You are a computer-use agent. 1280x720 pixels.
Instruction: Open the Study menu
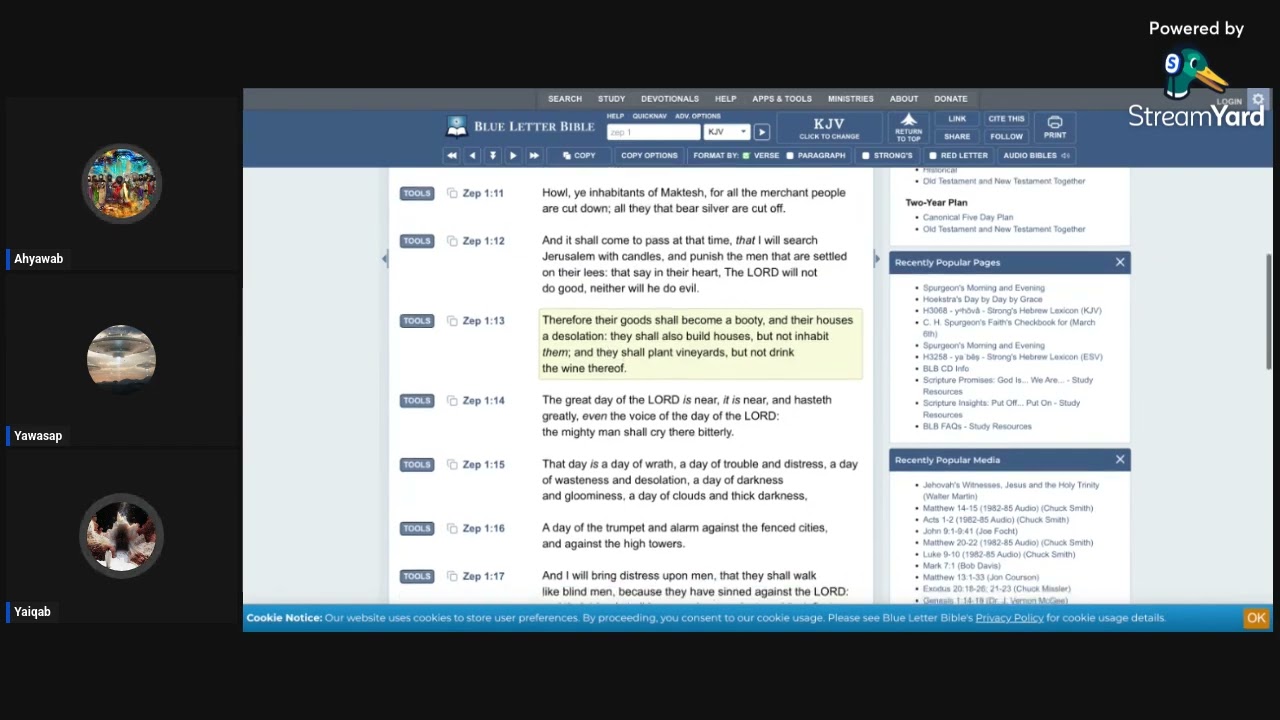611,99
